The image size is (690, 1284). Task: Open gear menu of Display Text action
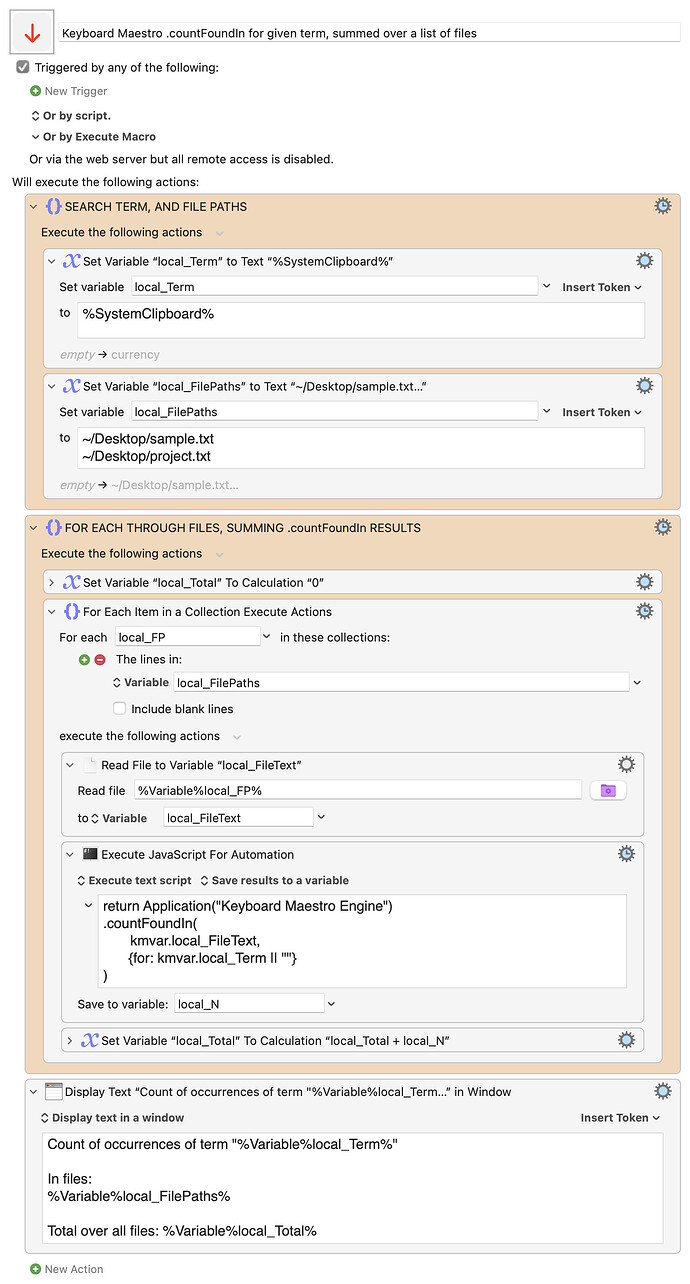click(x=662, y=1091)
